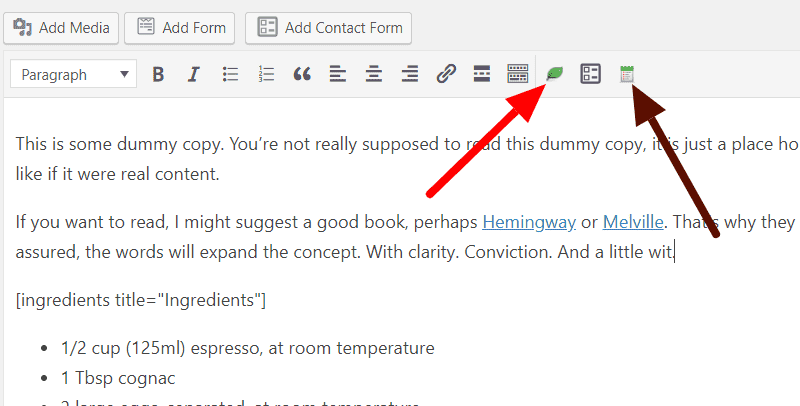Align text left
Screen dimensions: 800x406
338,74
